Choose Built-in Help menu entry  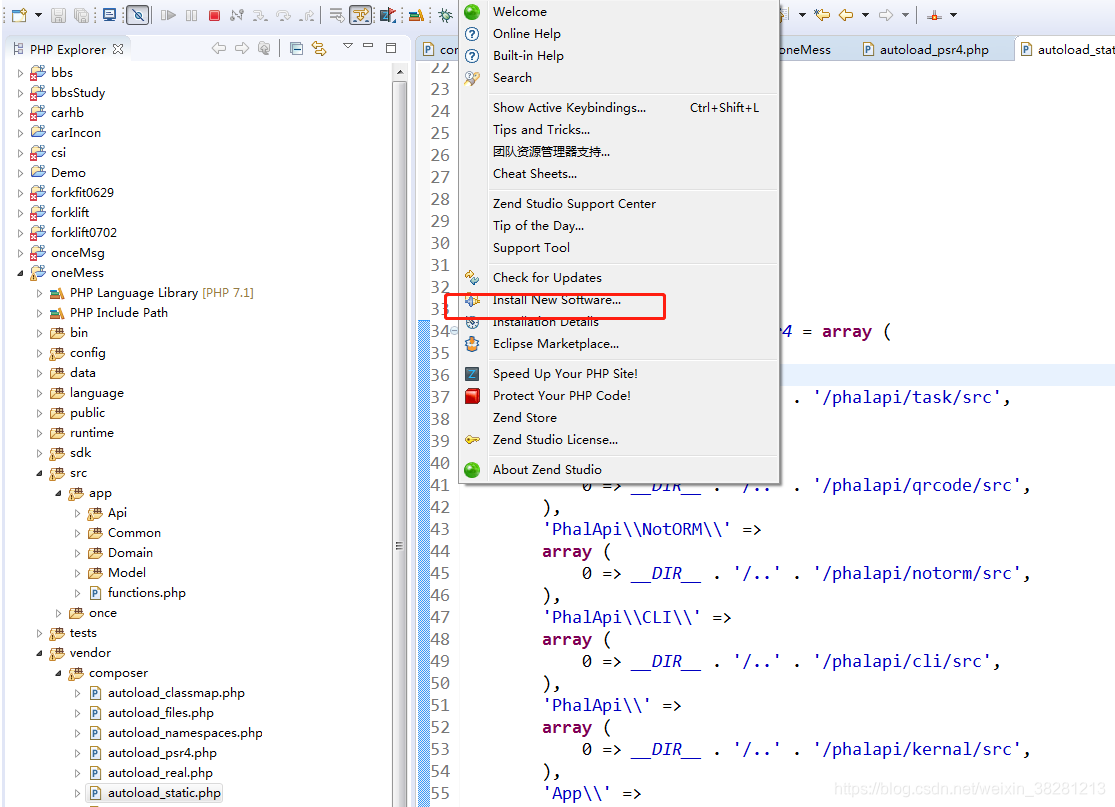619,55
